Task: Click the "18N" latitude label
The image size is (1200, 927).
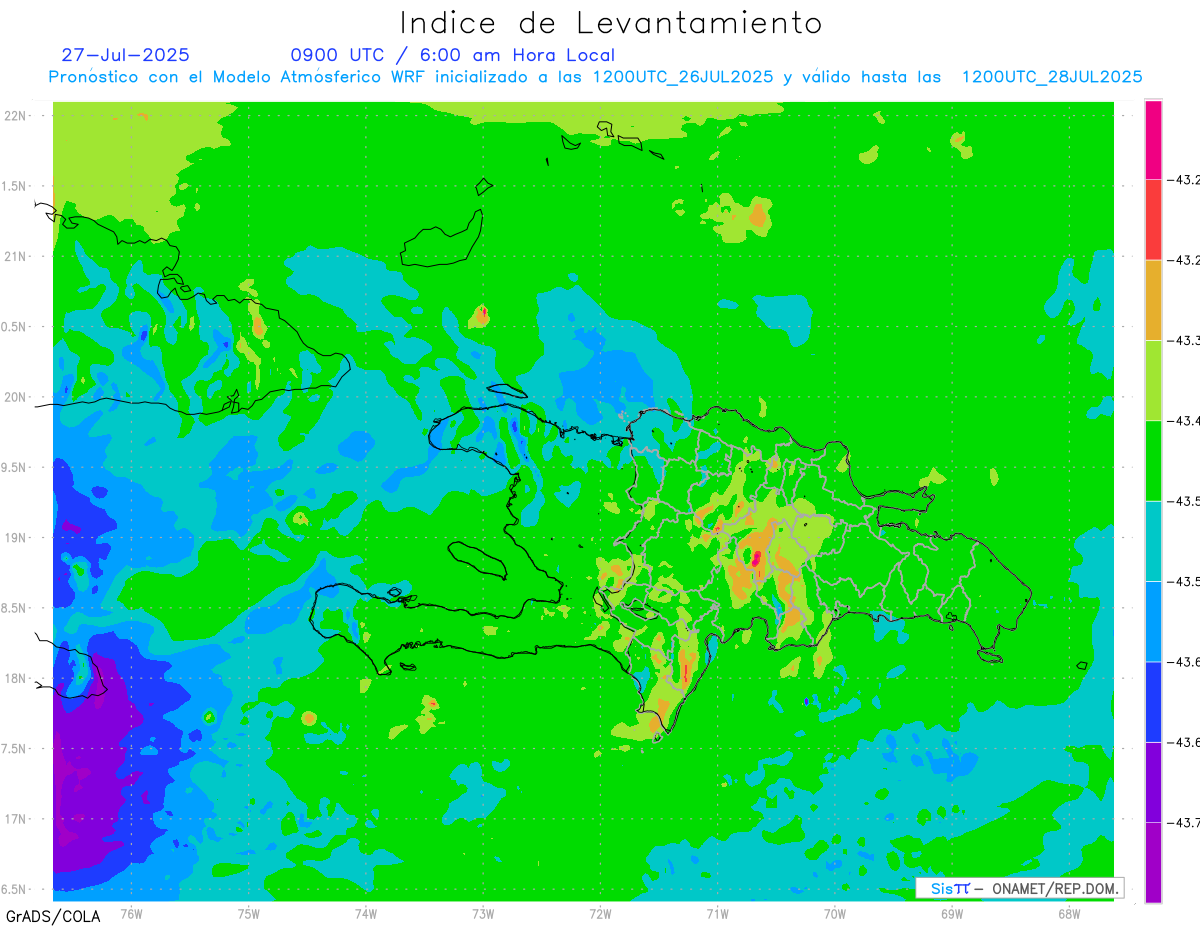Action: tap(17, 678)
